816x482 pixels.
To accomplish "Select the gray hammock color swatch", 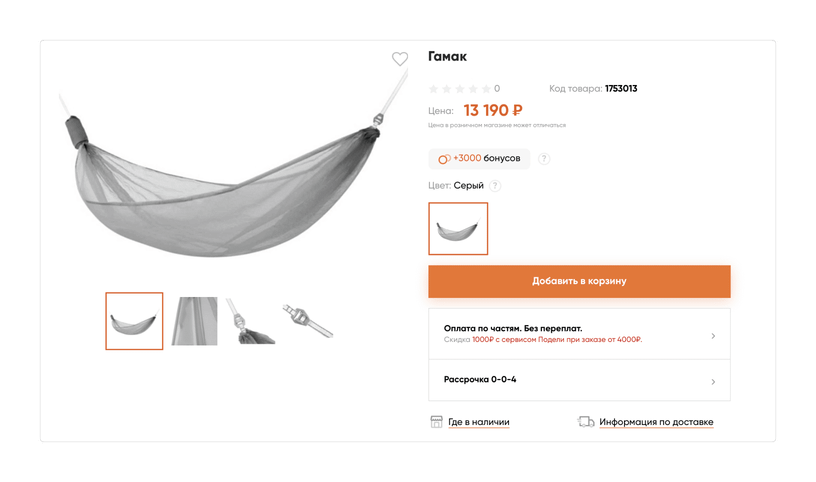I will [458, 229].
